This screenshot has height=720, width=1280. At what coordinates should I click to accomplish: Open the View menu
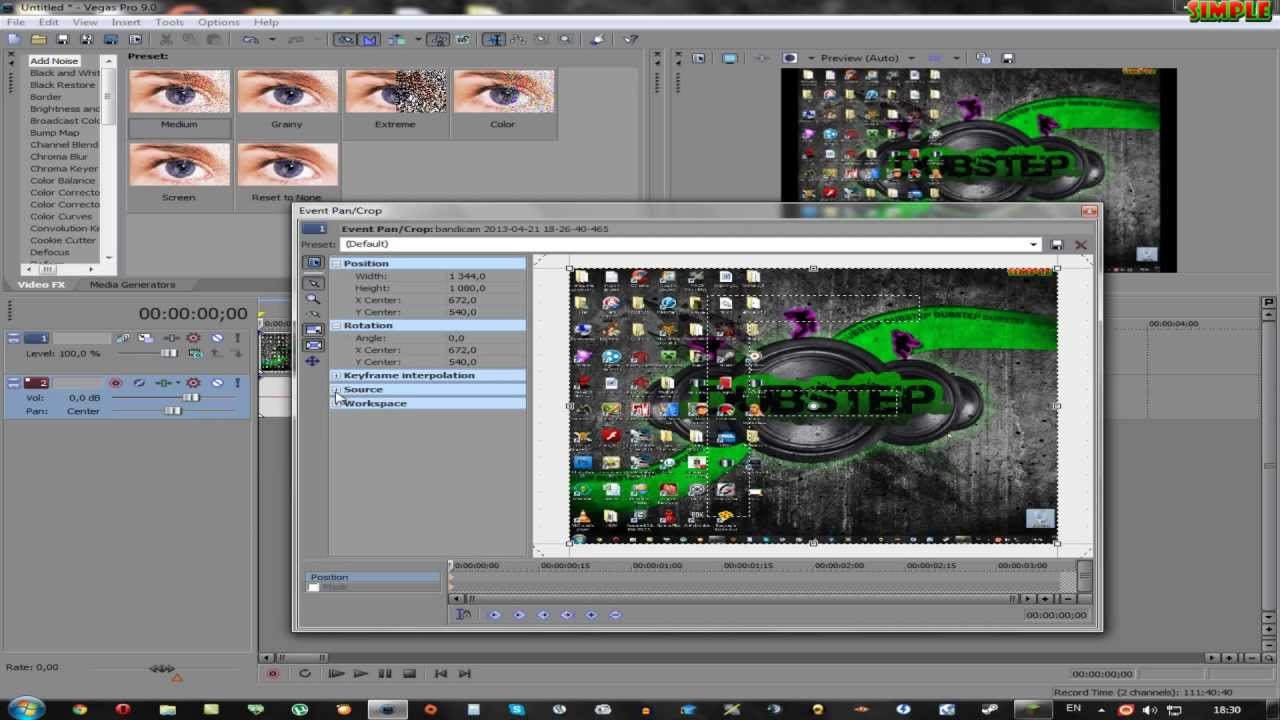click(x=85, y=22)
